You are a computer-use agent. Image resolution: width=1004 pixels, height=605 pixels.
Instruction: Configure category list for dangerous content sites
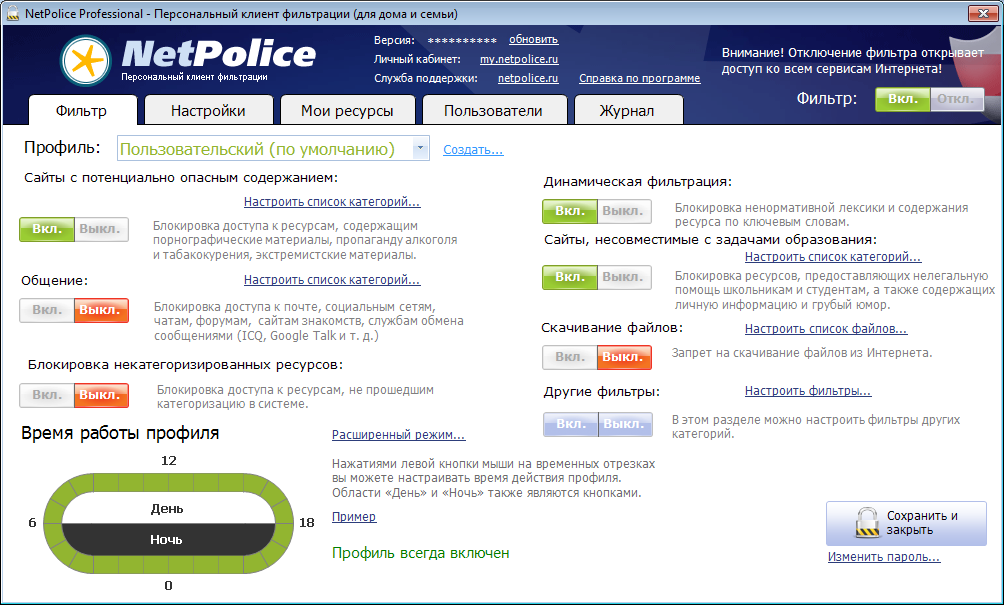(x=332, y=202)
